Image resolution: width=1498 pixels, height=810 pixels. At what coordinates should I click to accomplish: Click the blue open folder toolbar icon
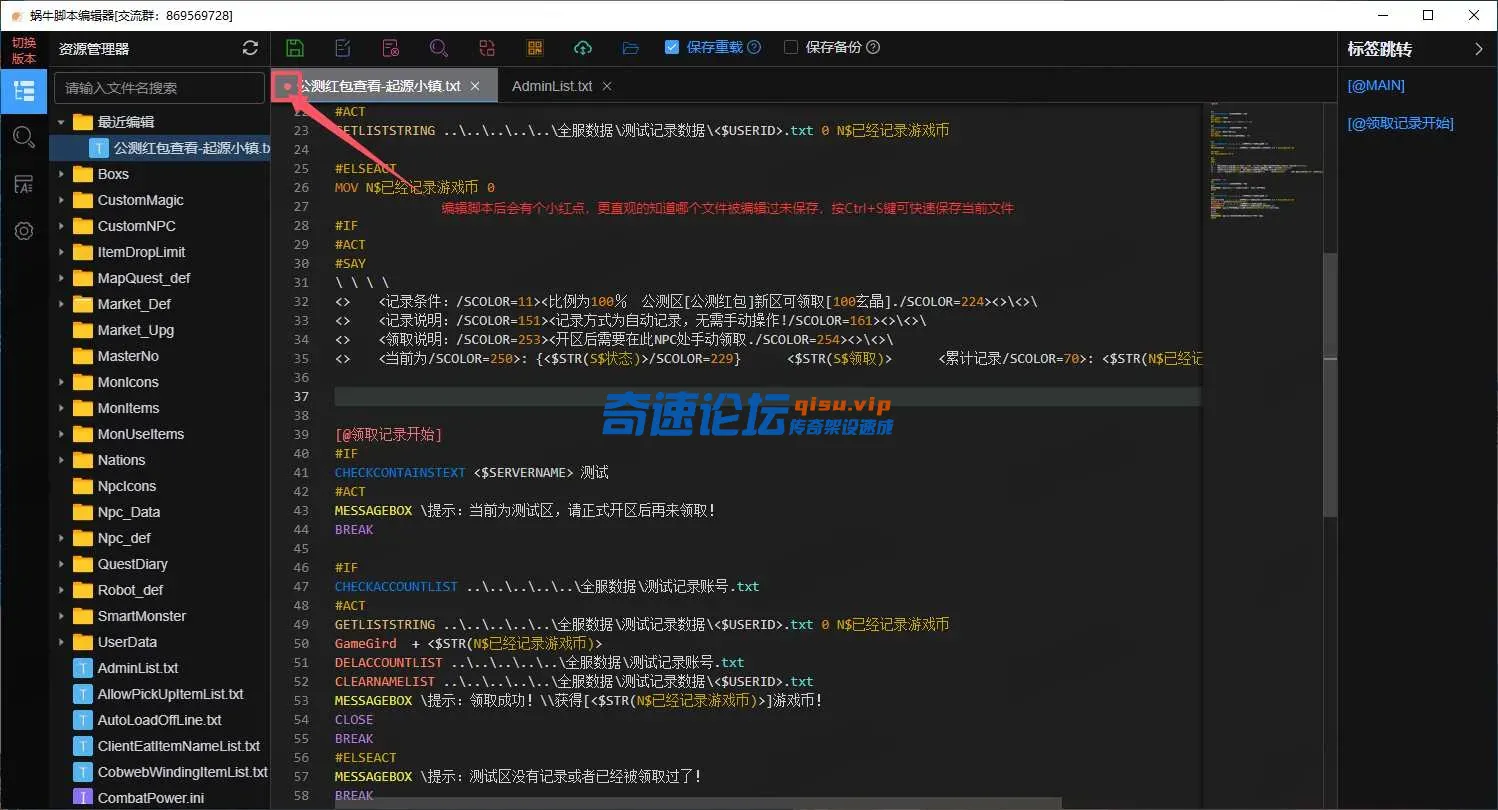click(x=631, y=48)
